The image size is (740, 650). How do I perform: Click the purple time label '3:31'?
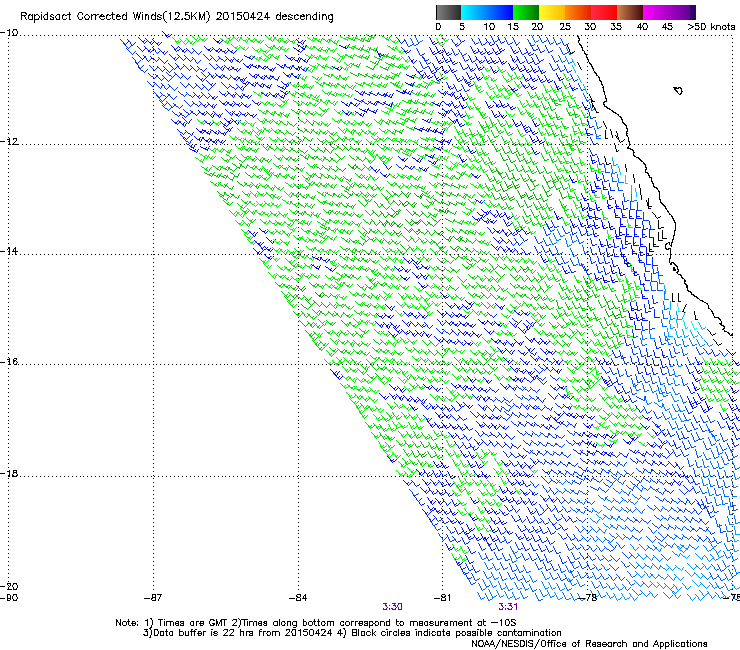pos(508,607)
